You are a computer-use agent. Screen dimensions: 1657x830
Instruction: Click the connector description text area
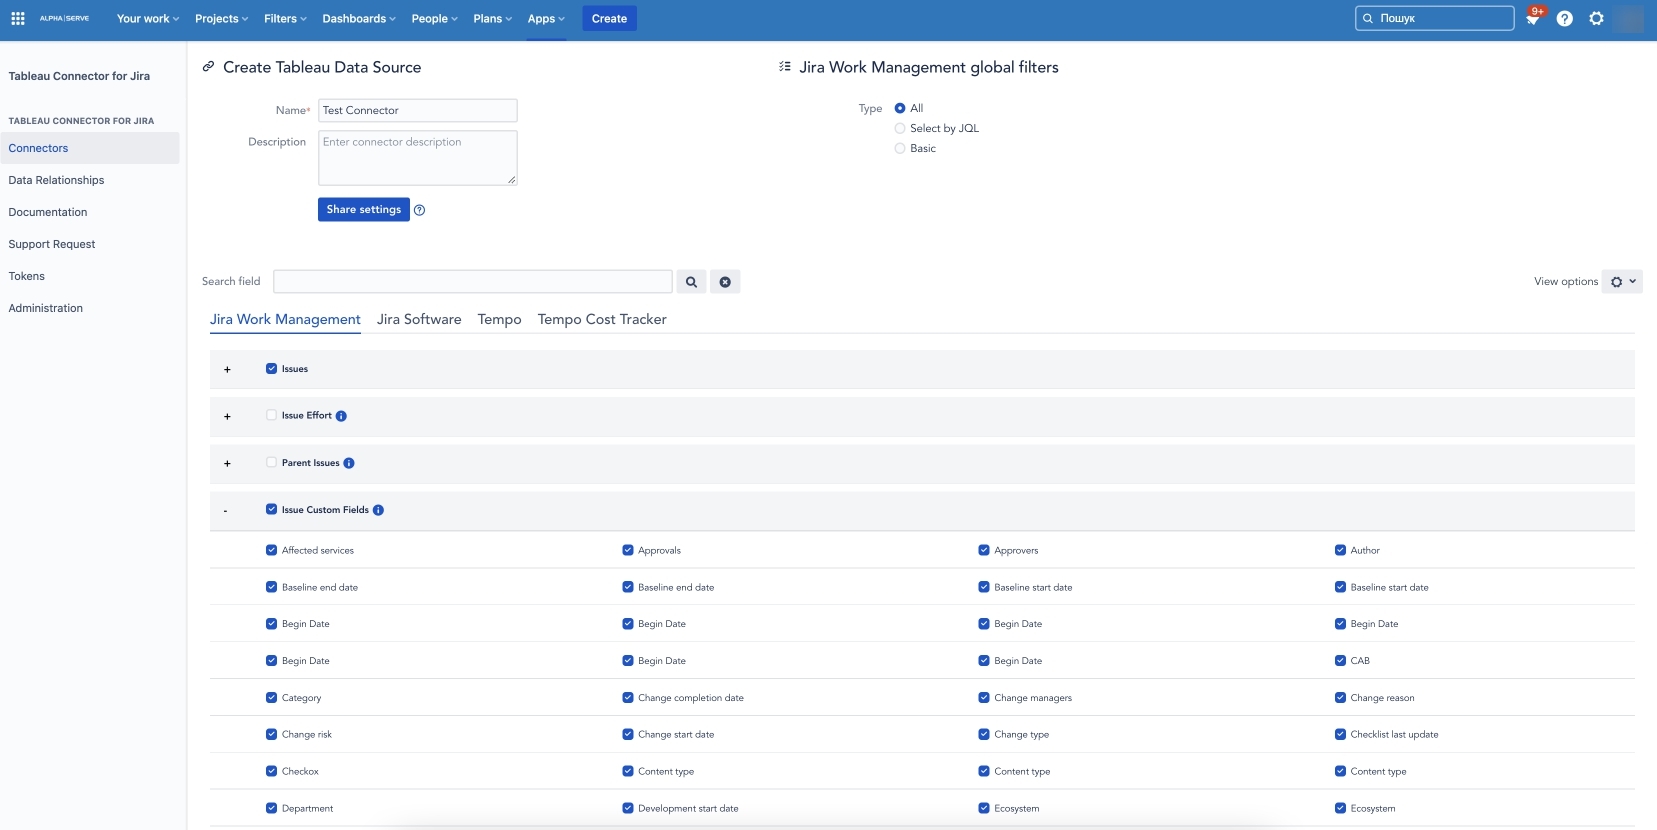[418, 158]
